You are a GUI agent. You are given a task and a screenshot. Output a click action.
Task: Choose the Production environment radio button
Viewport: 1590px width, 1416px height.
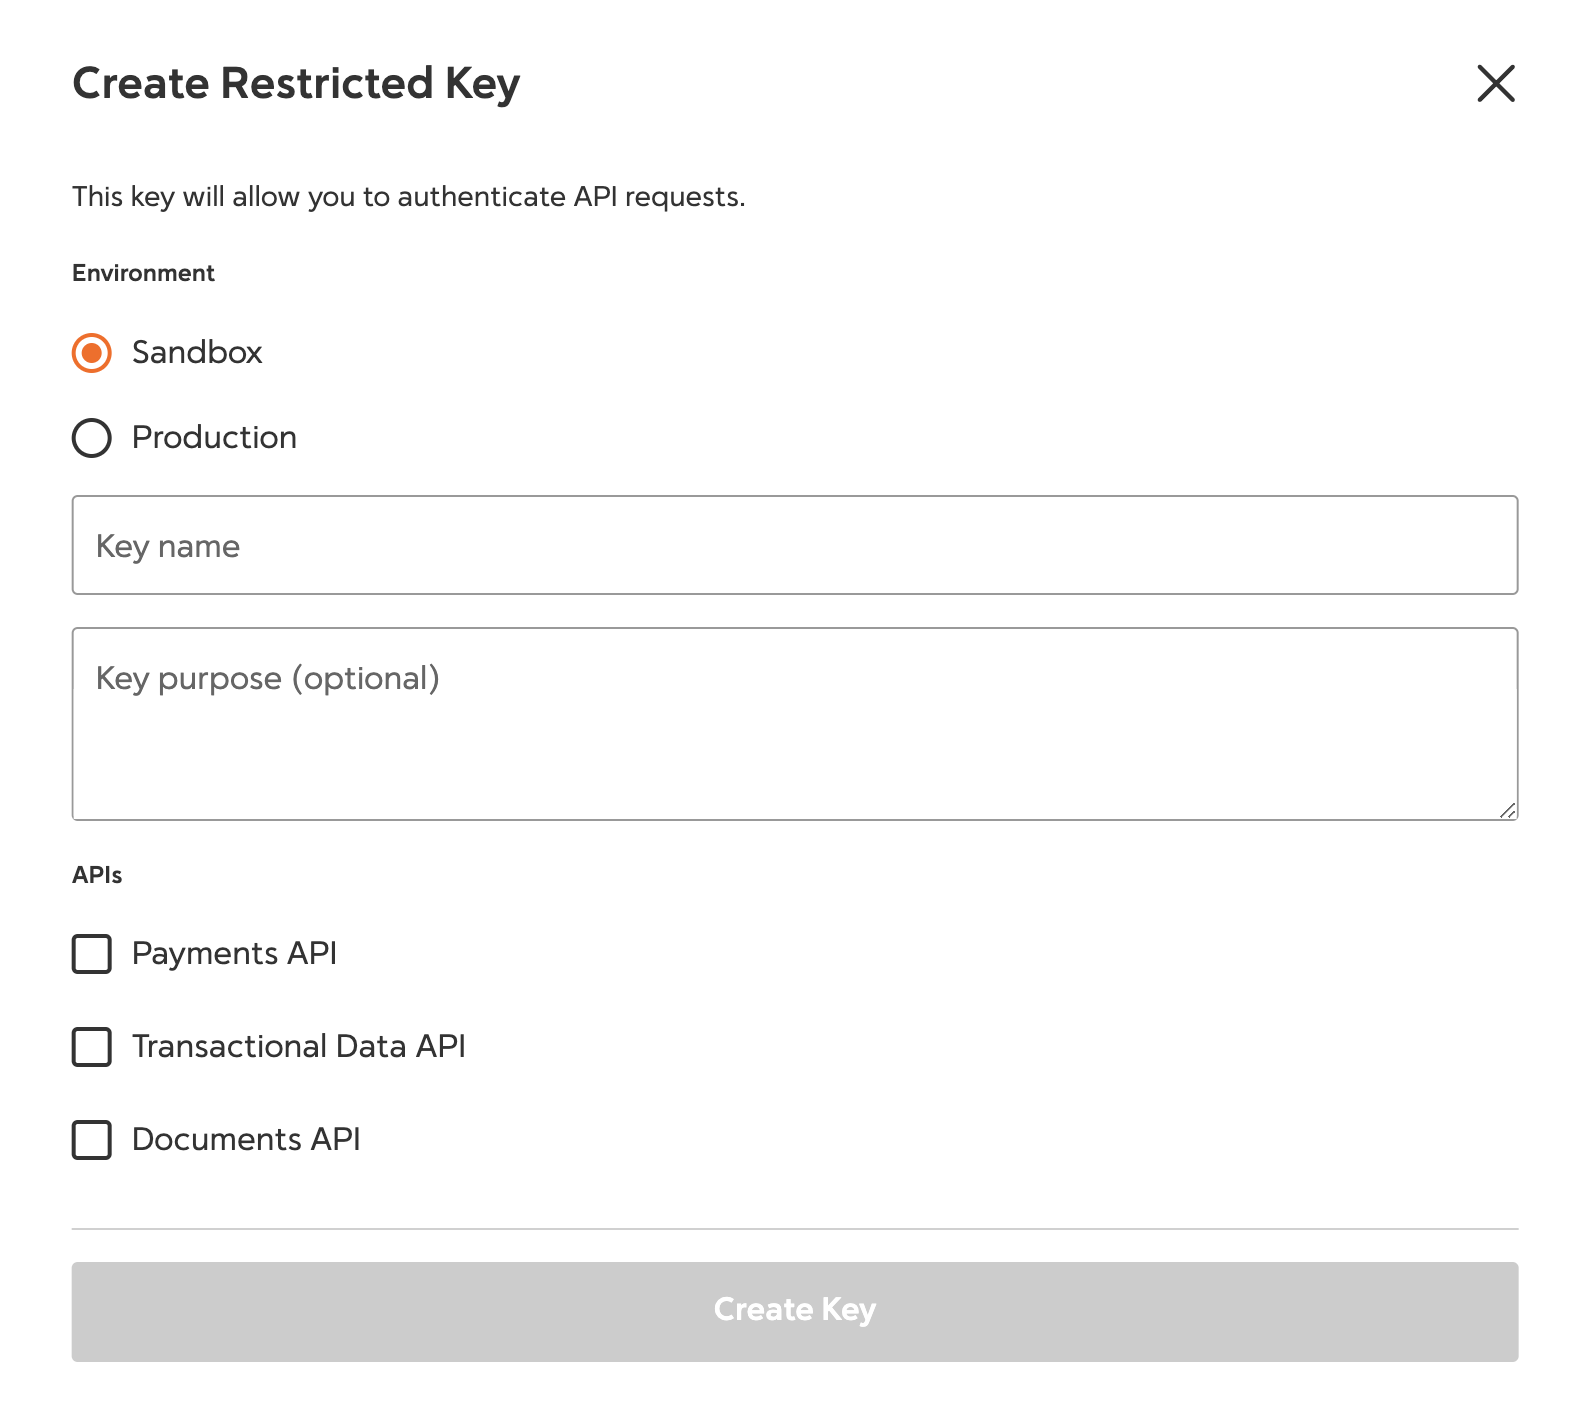click(x=92, y=438)
